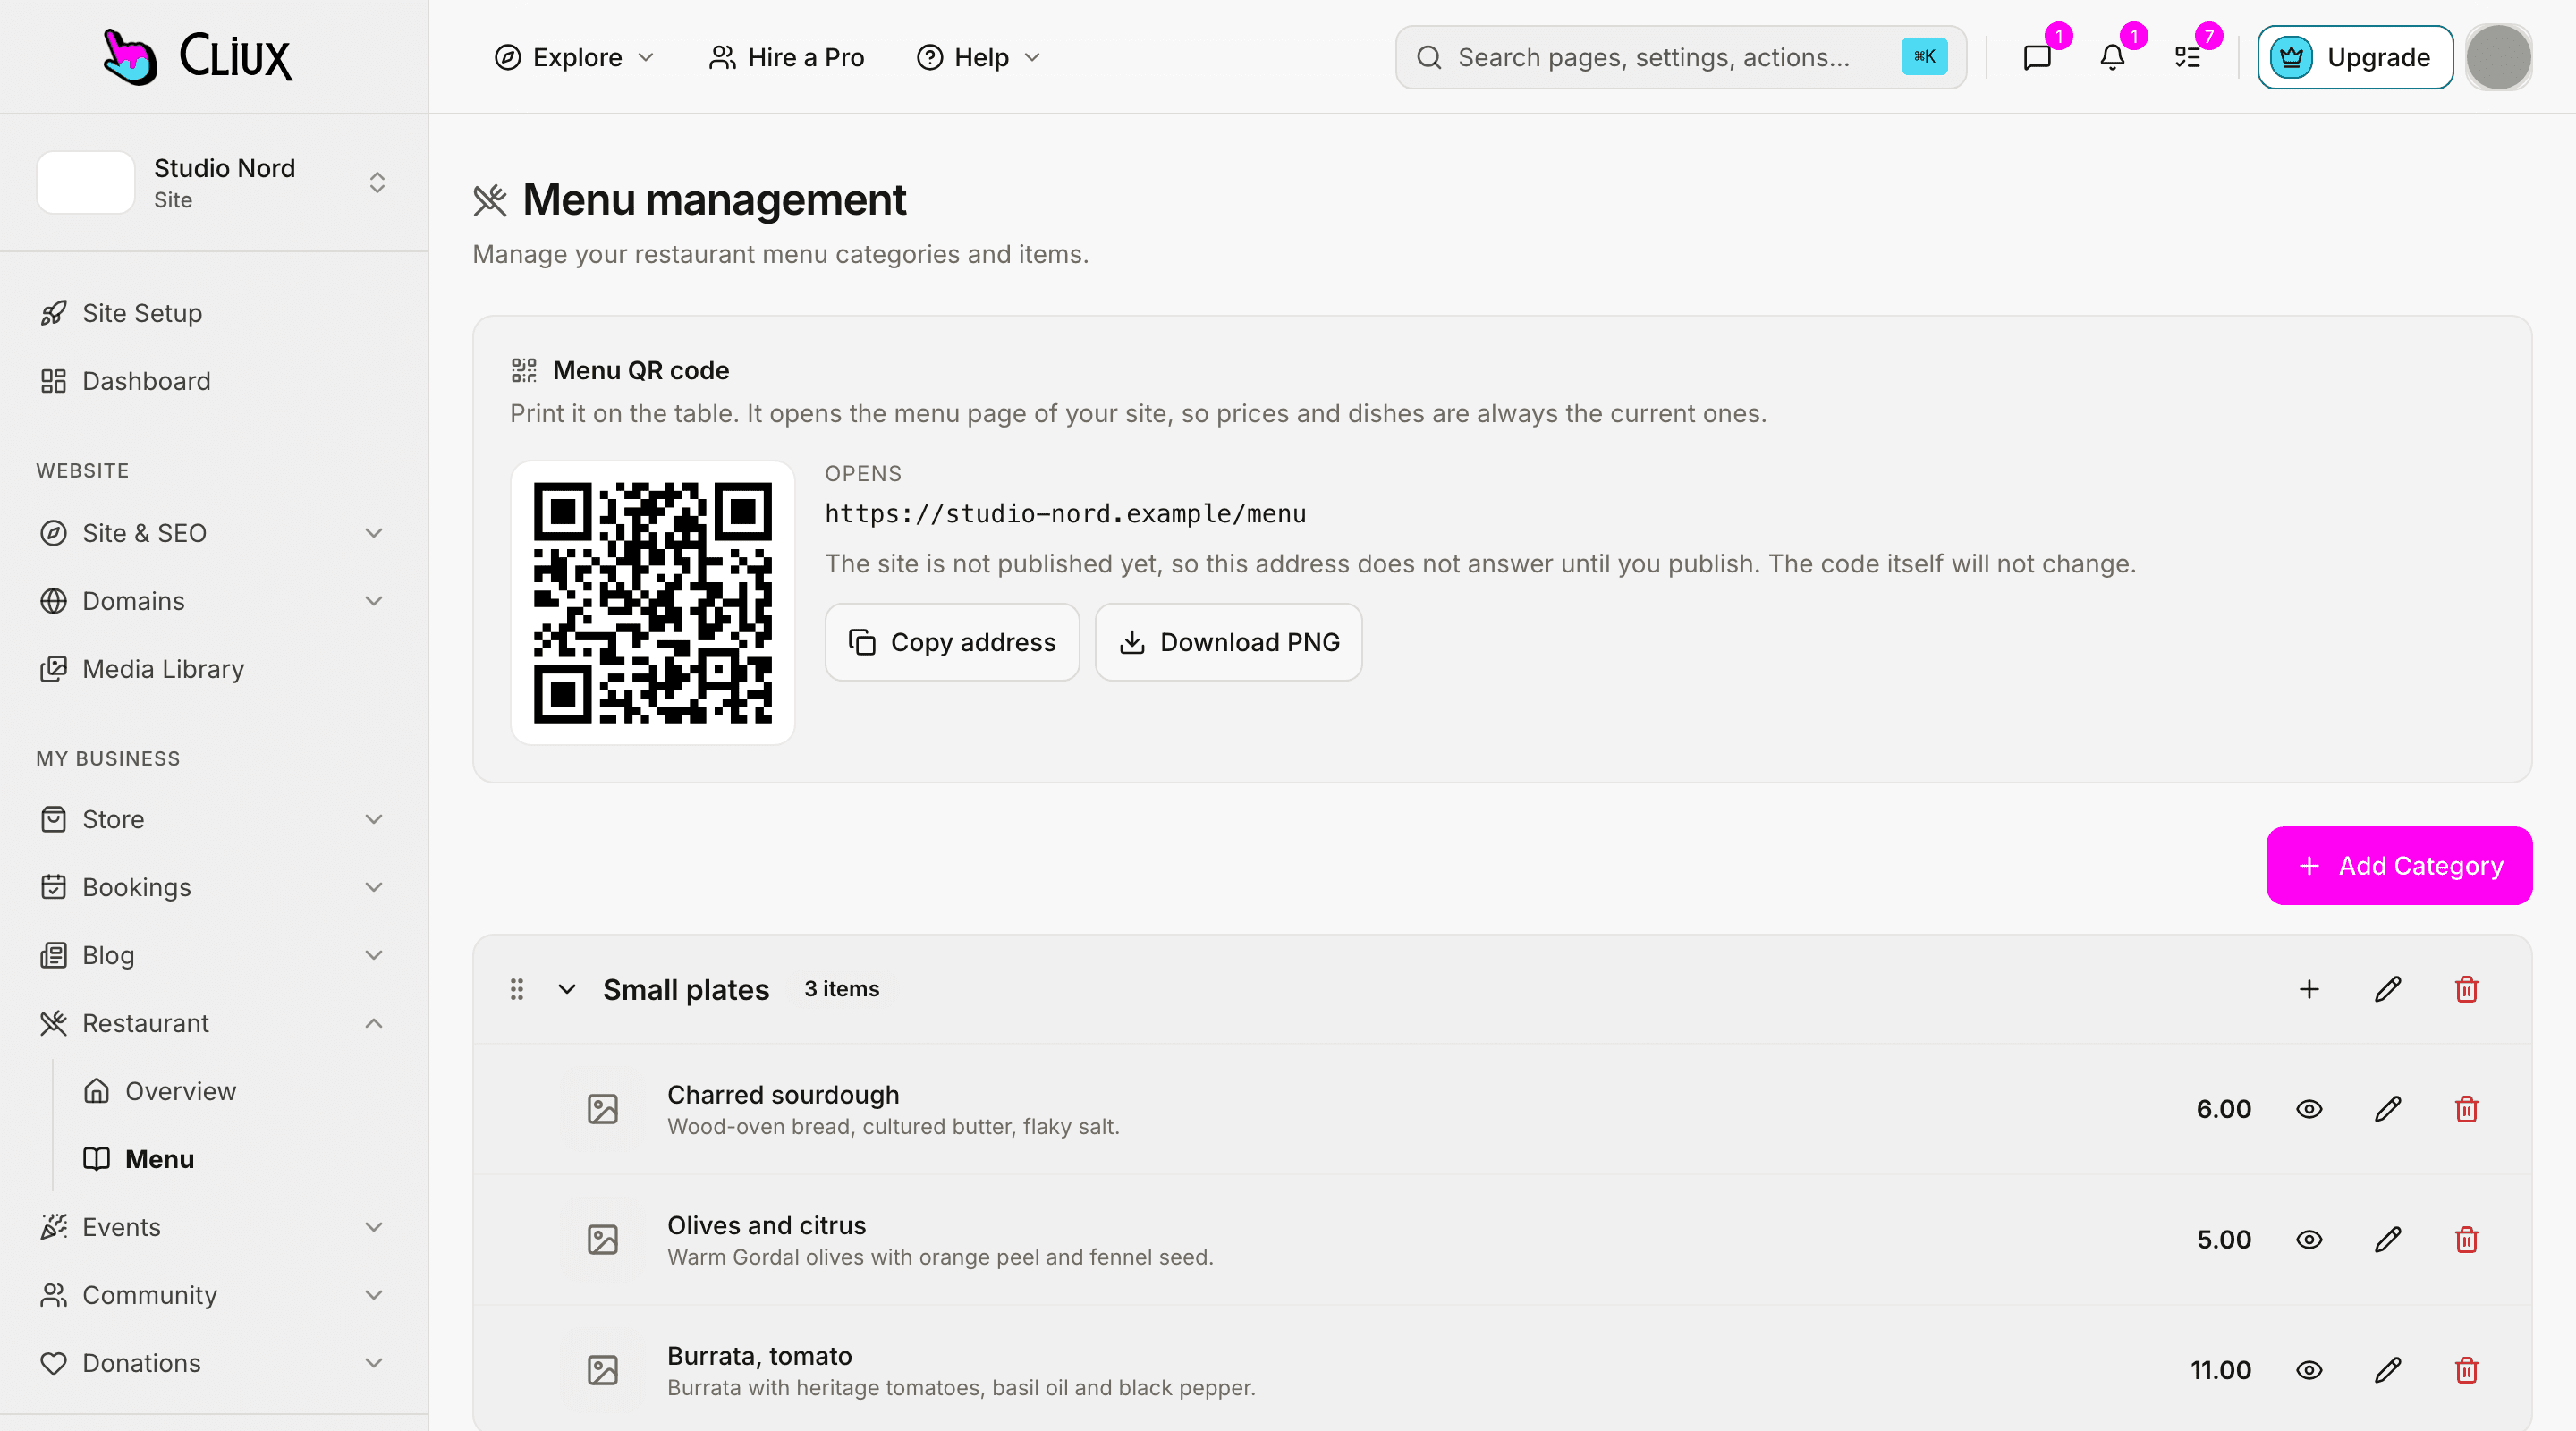Open the notifications bell

point(2112,57)
